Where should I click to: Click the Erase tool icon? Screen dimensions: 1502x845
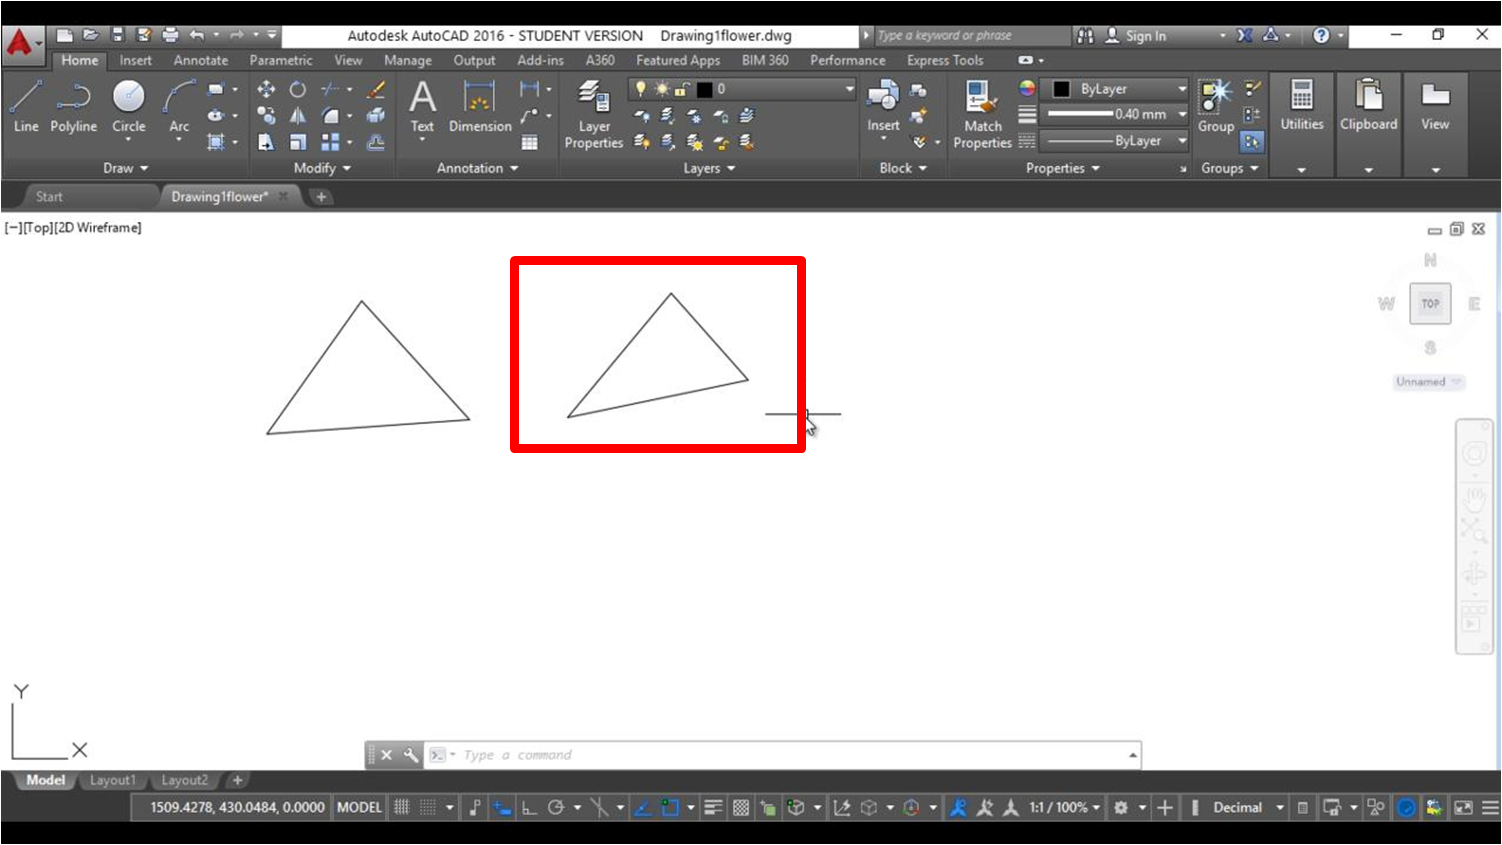pyautogui.click(x=376, y=89)
